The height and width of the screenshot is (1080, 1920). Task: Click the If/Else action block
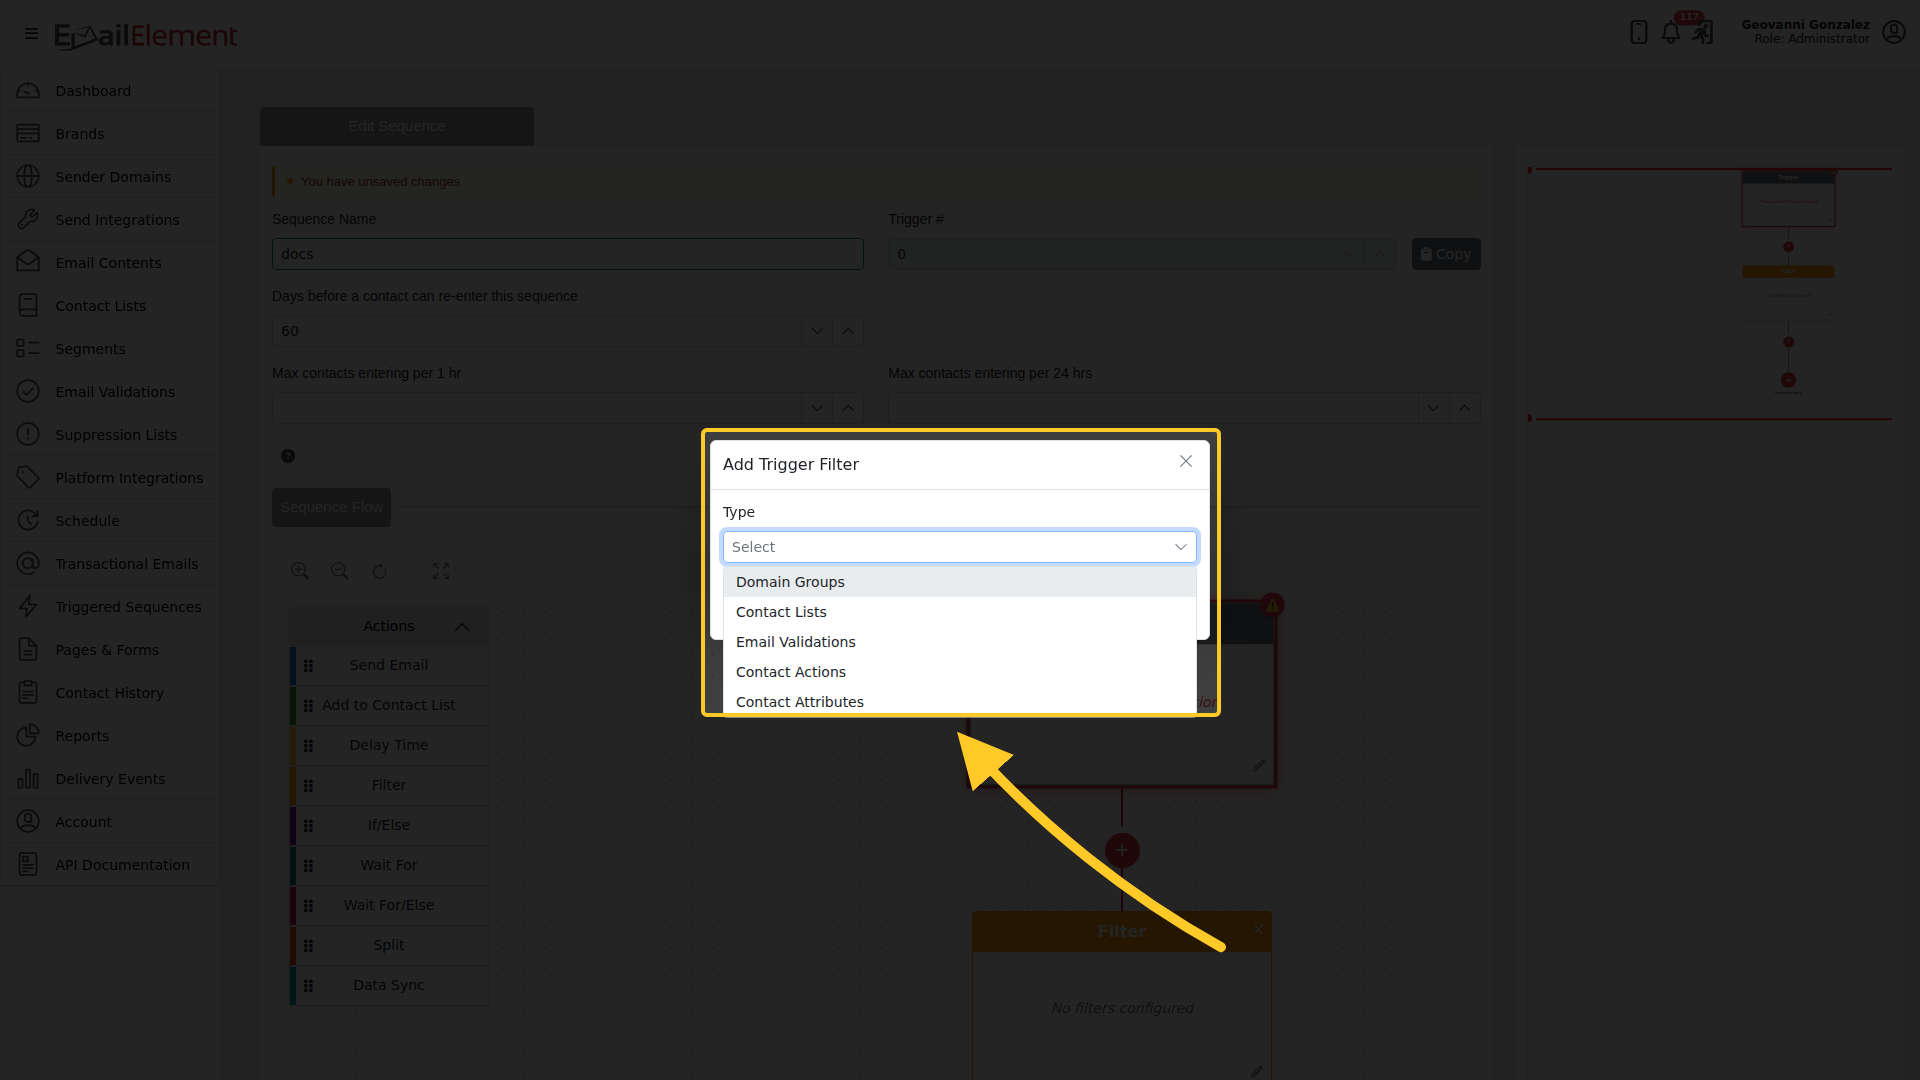coord(389,825)
